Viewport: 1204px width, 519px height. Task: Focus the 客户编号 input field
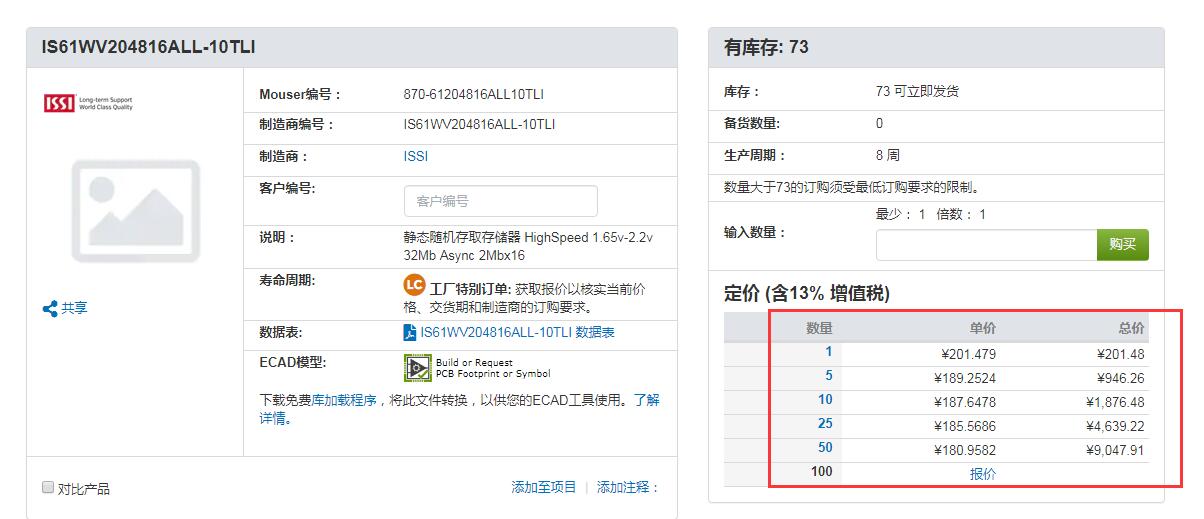click(x=501, y=201)
